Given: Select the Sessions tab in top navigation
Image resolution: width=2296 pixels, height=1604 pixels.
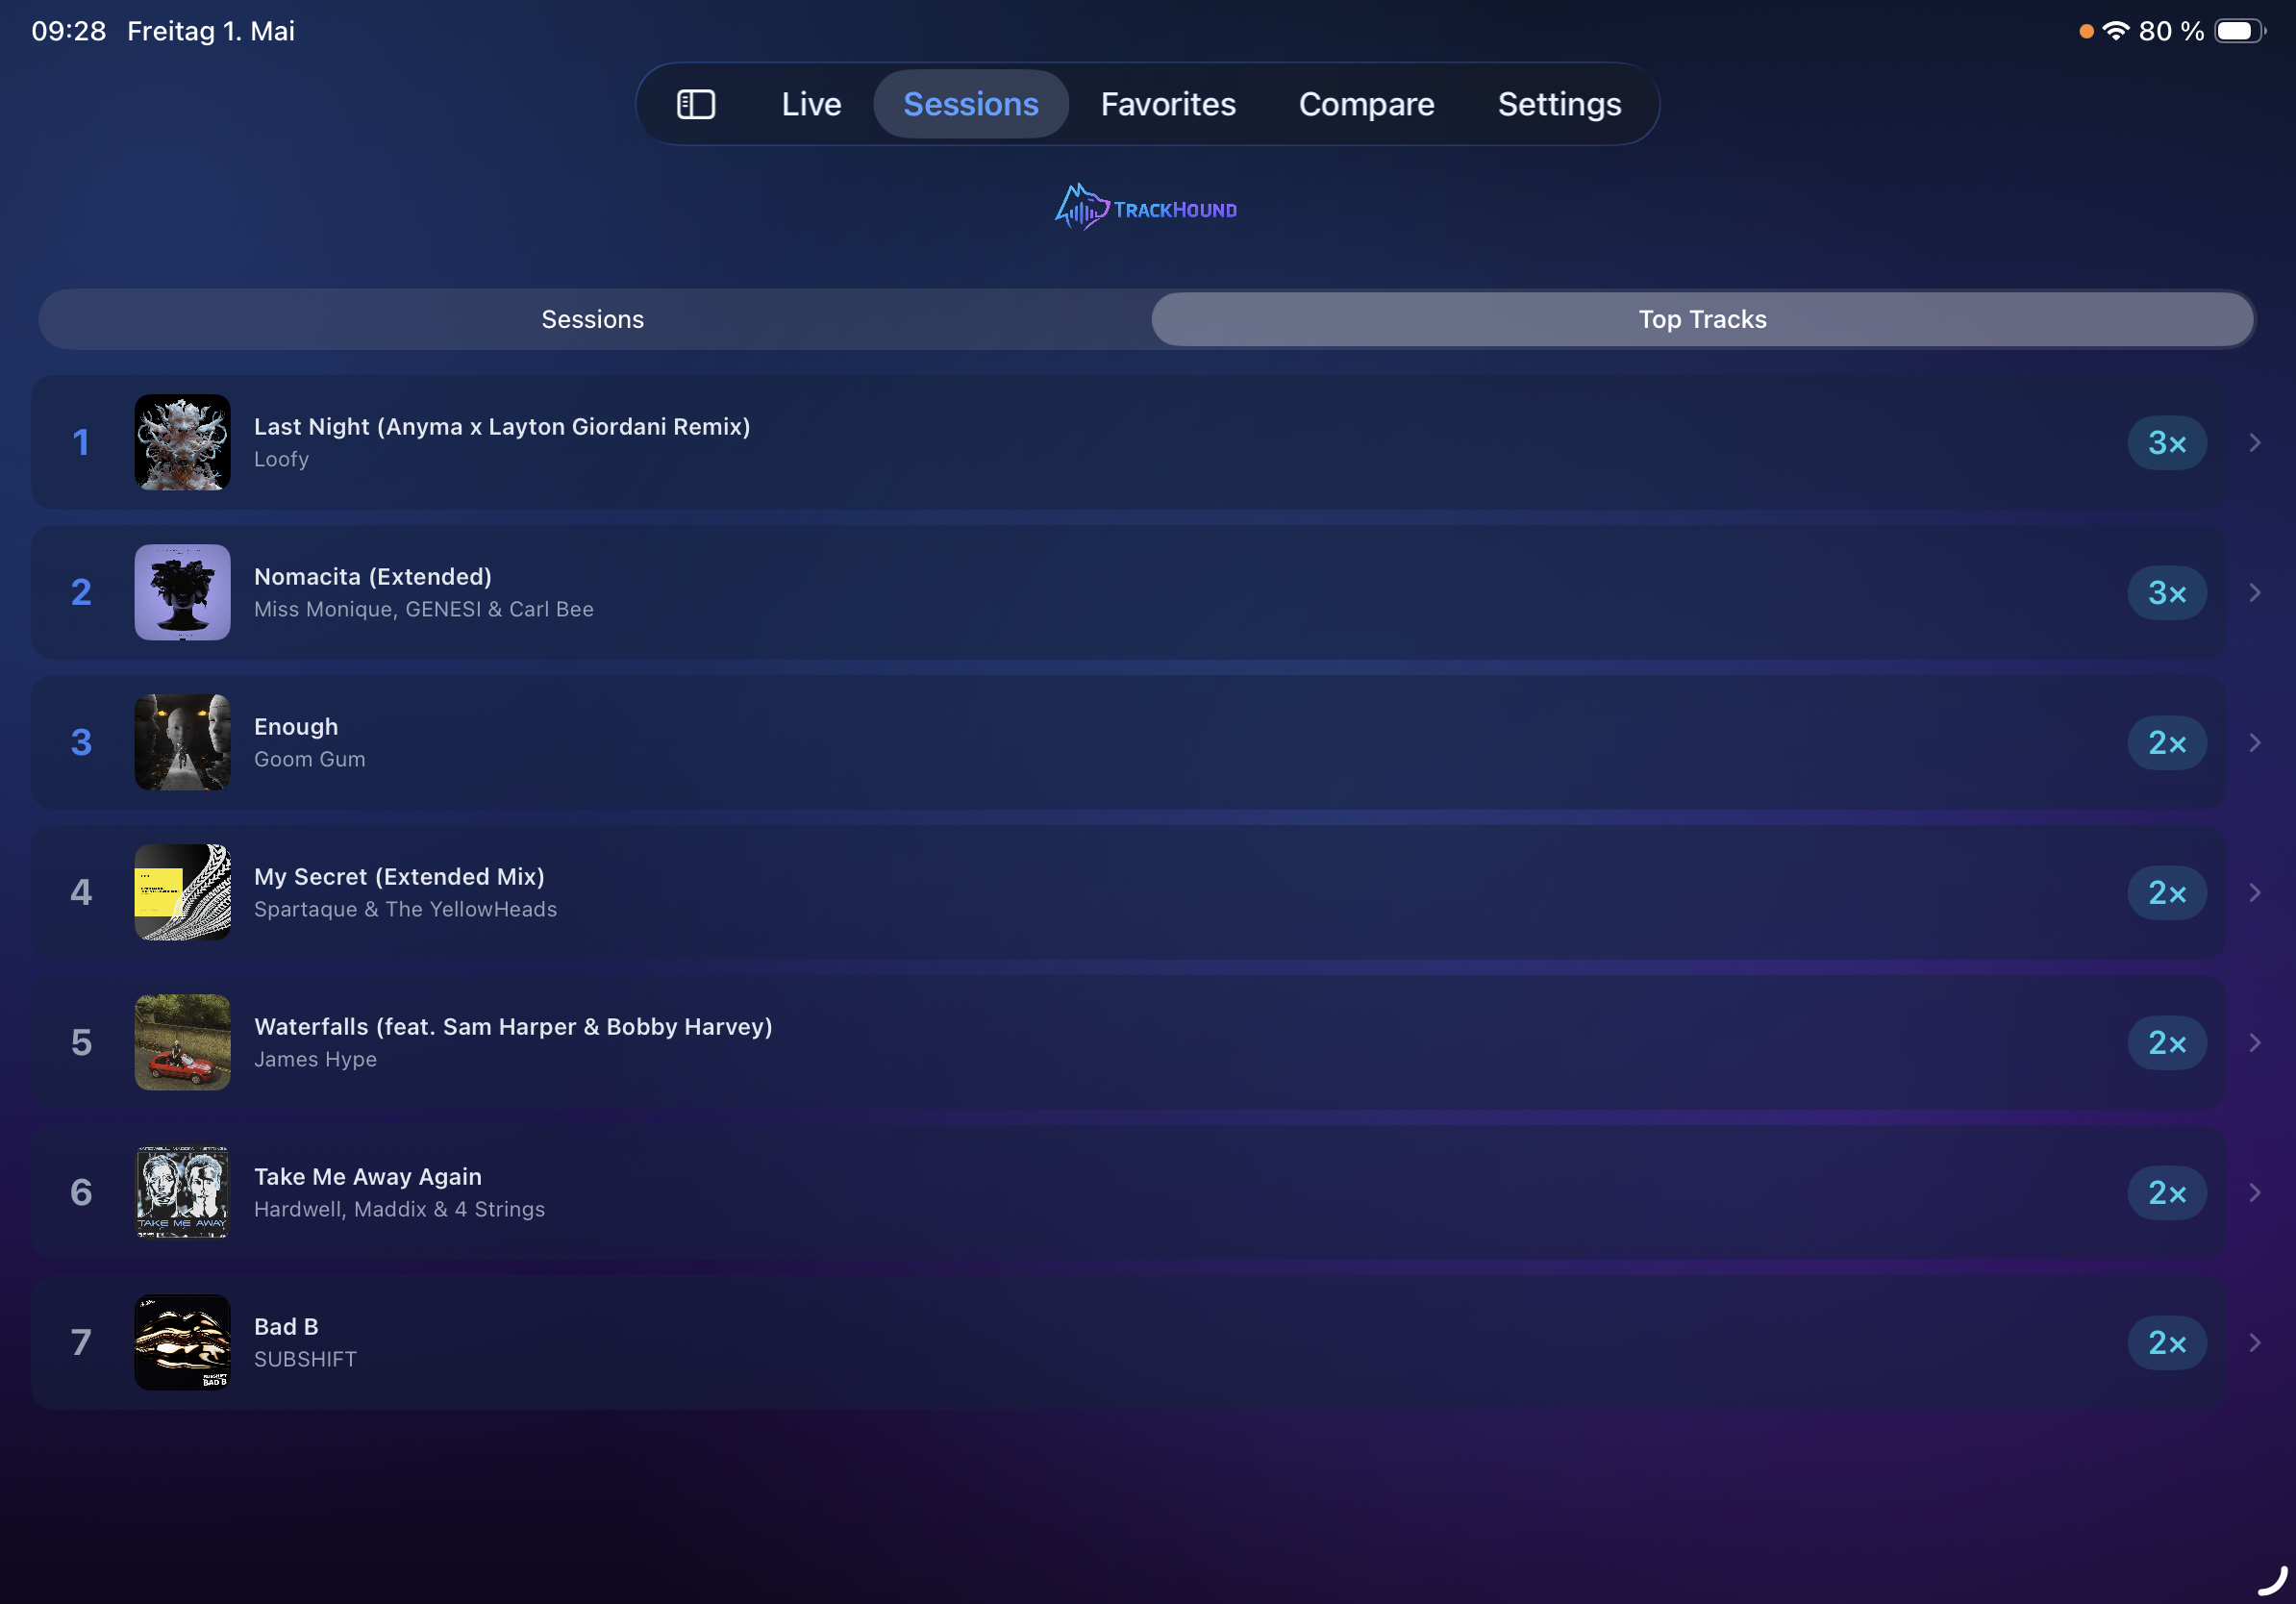Looking at the screenshot, I should (x=970, y=104).
